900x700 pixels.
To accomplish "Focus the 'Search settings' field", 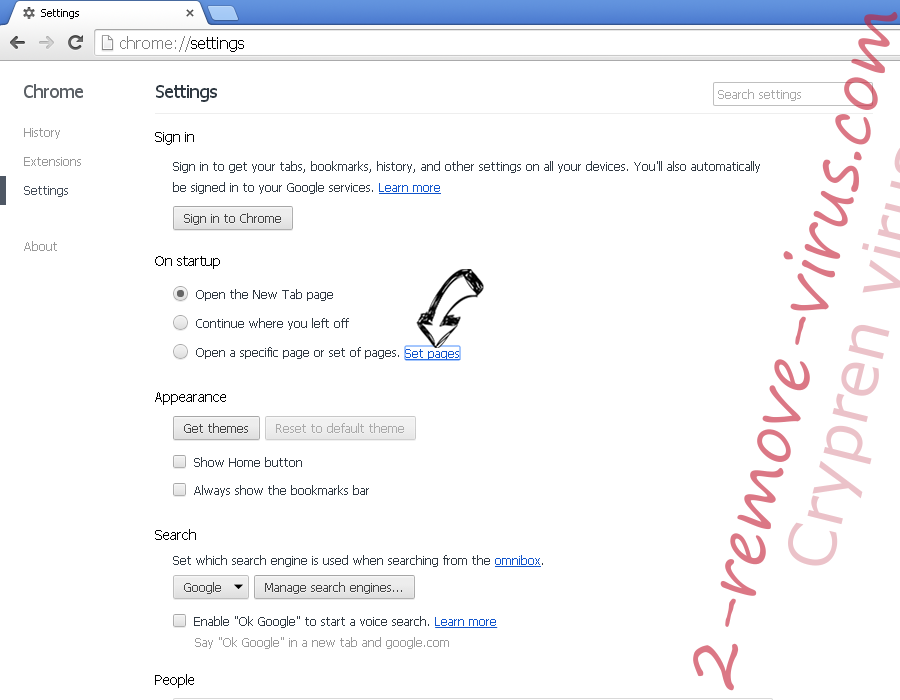I will point(792,94).
